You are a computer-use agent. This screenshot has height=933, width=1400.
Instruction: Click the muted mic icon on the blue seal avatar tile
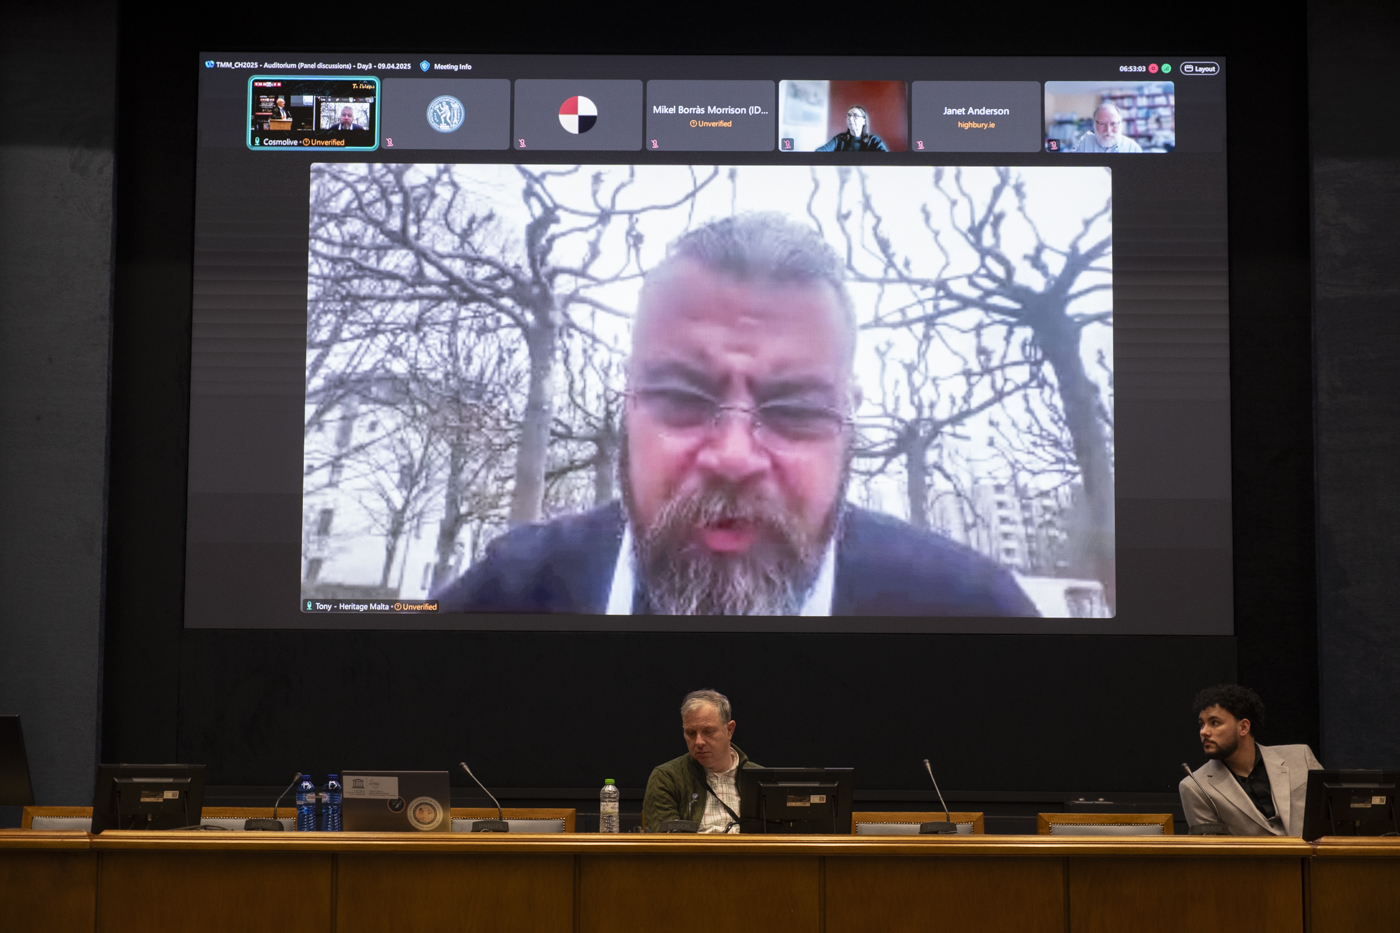click(x=389, y=143)
